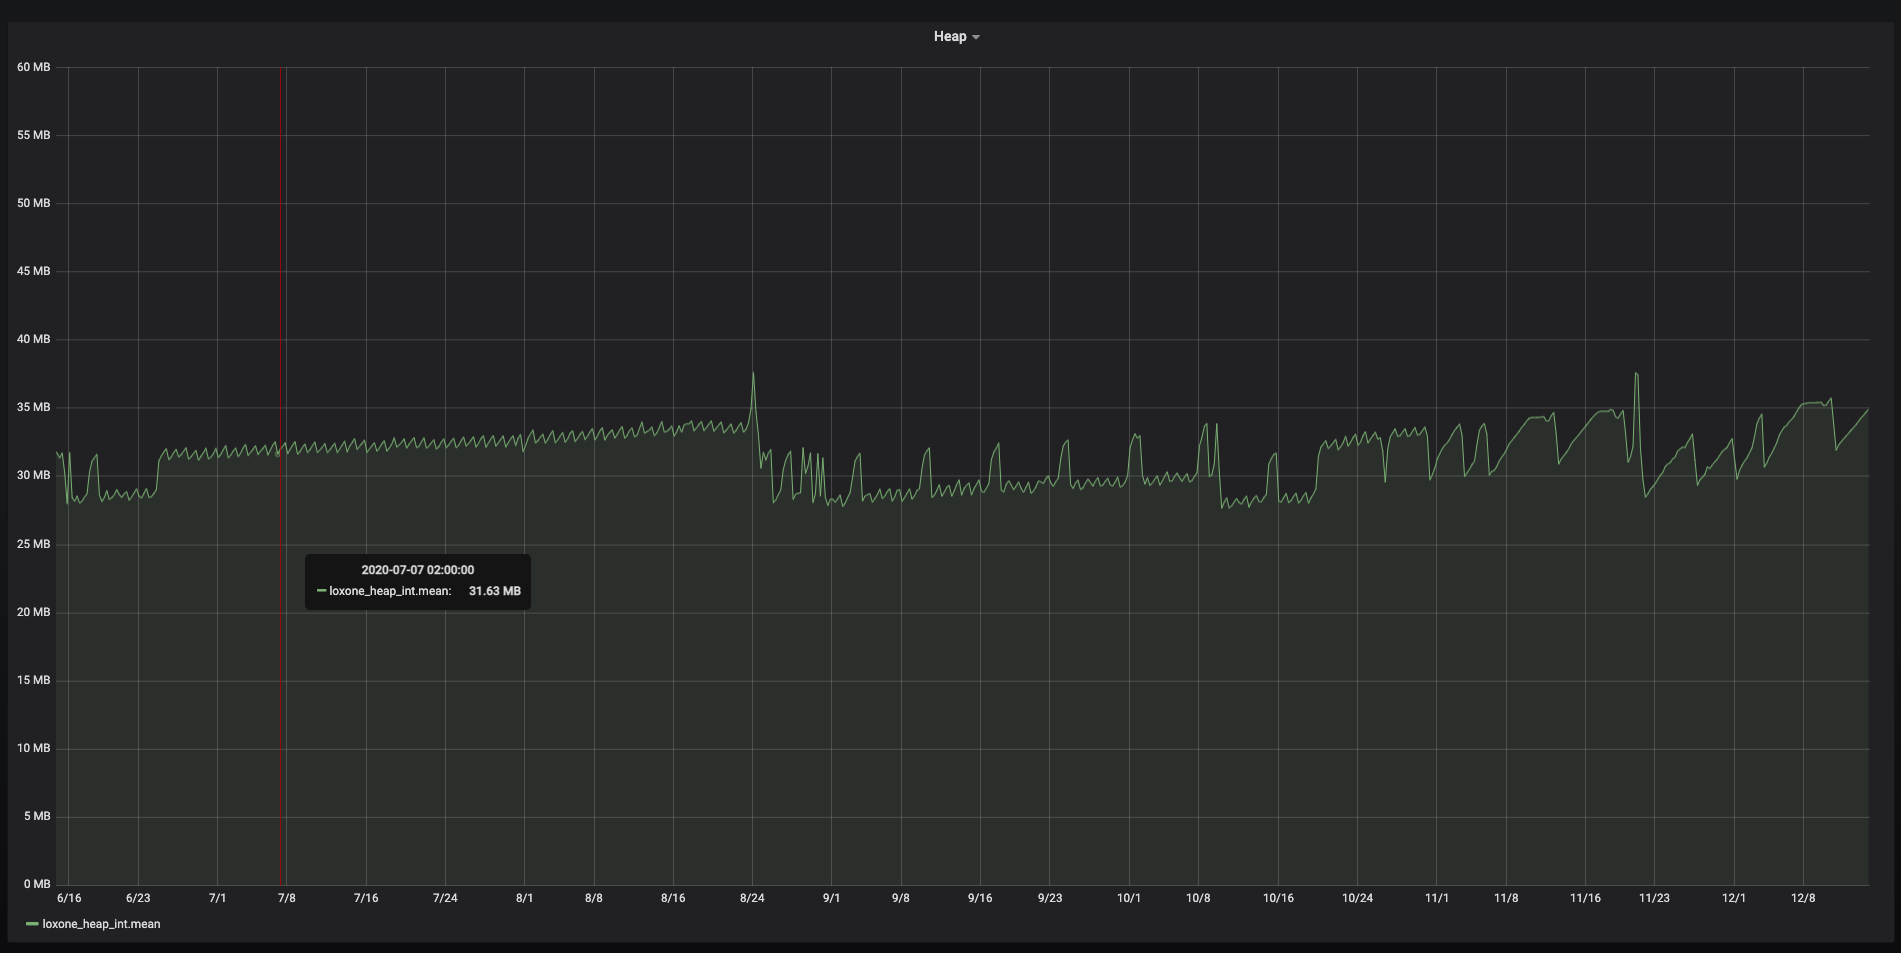Click the 0 MB y-axis label
The width and height of the screenshot is (1901, 953).
point(36,884)
